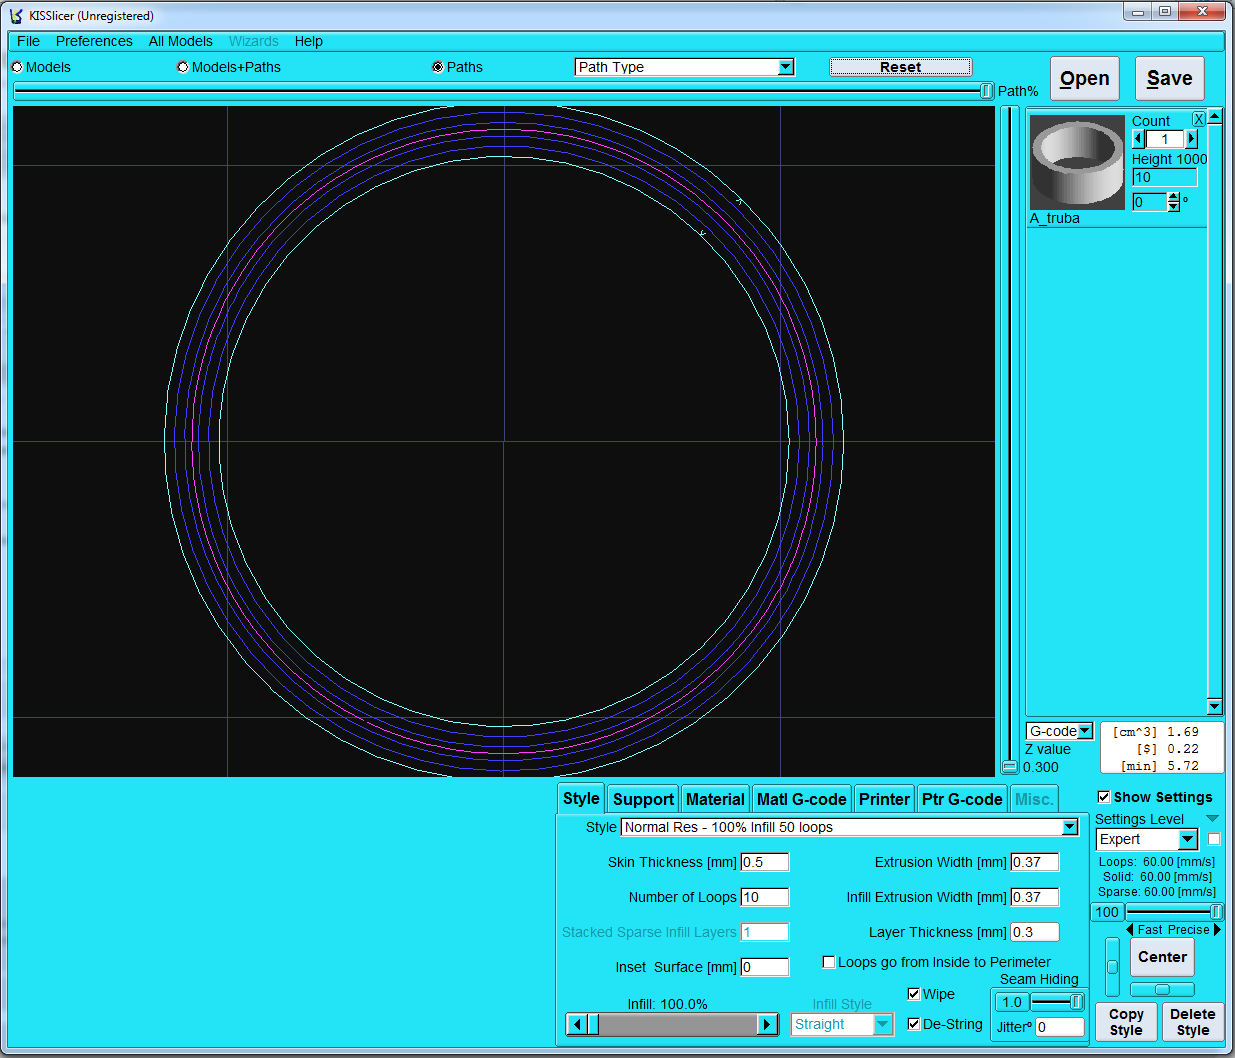The width and height of the screenshot is (1235, 1058).
Task: Click Precise arrow on speed control
Action: pos(1217,930)
